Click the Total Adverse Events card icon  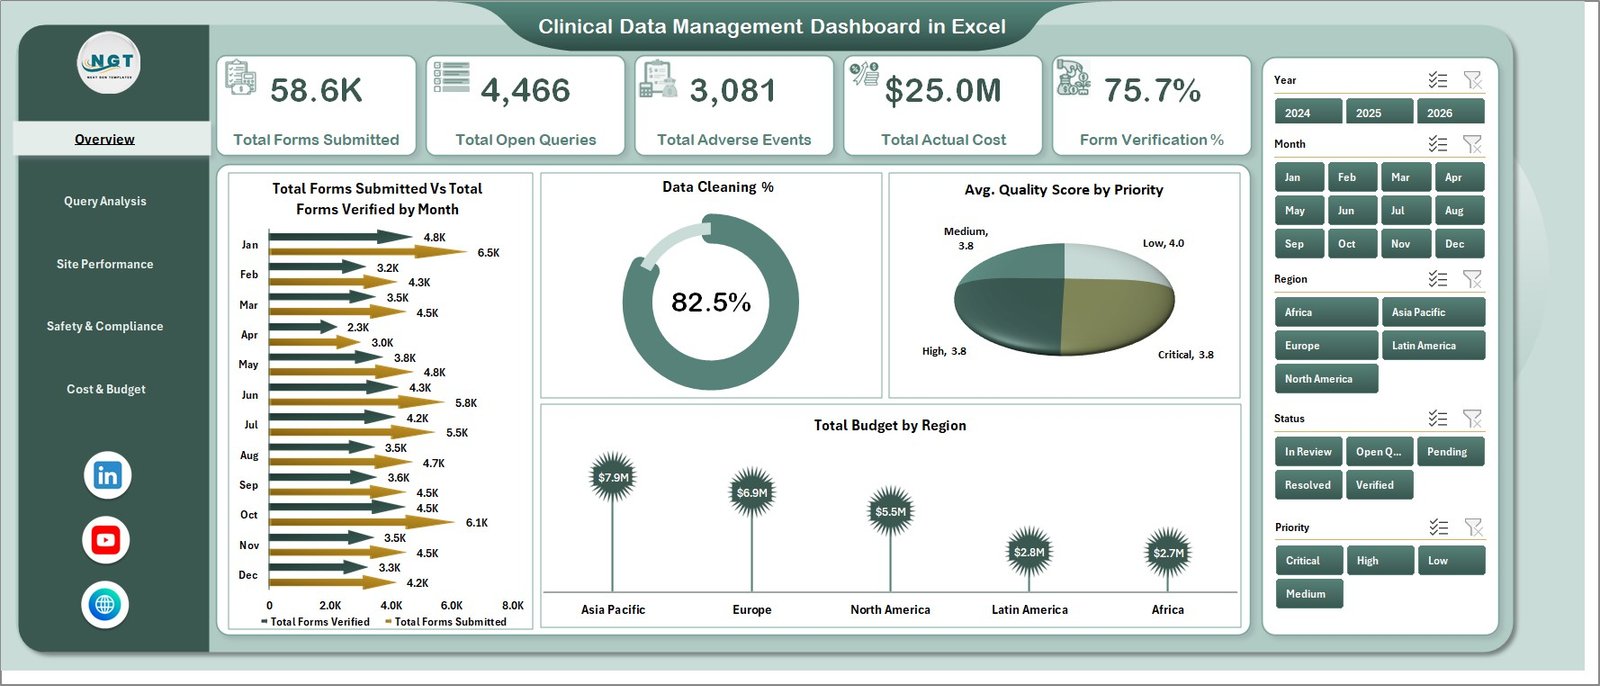(x=658, y=79)
